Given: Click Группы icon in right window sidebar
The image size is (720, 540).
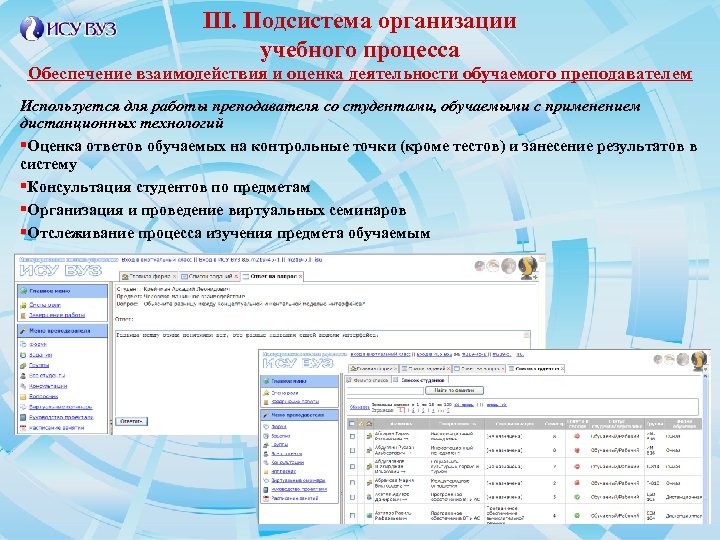Looking at the screenshot, I should coord(266,444).
